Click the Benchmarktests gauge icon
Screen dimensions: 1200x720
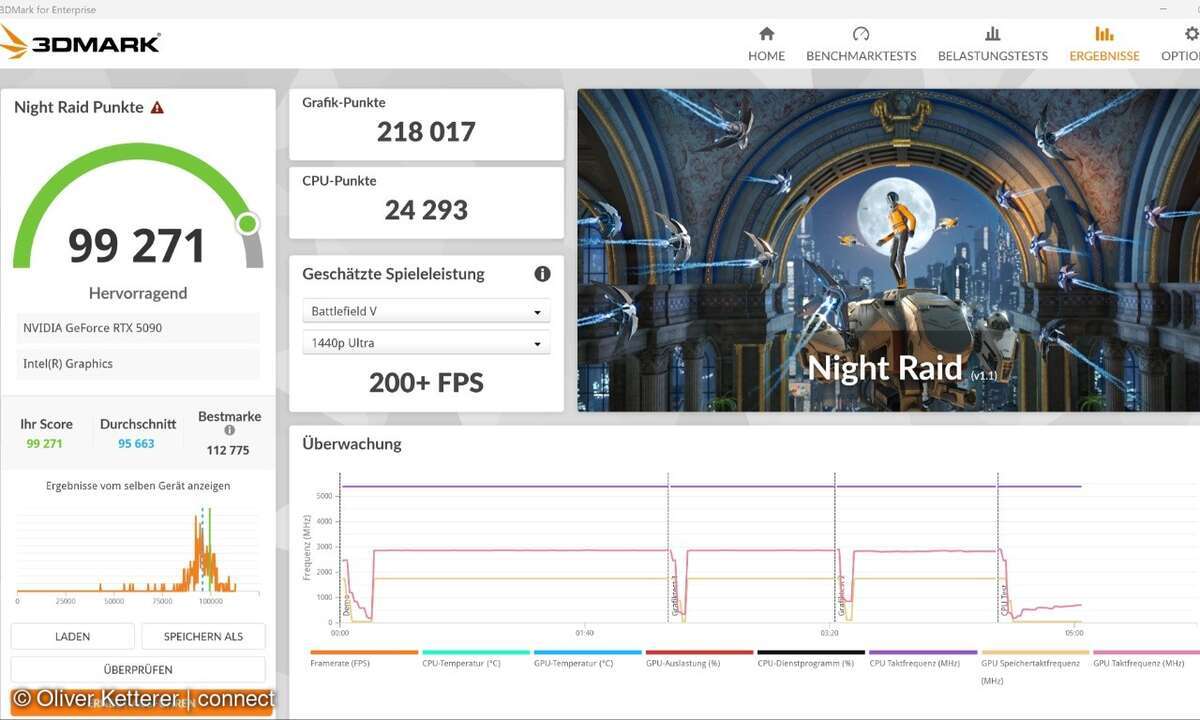[861, 34]
